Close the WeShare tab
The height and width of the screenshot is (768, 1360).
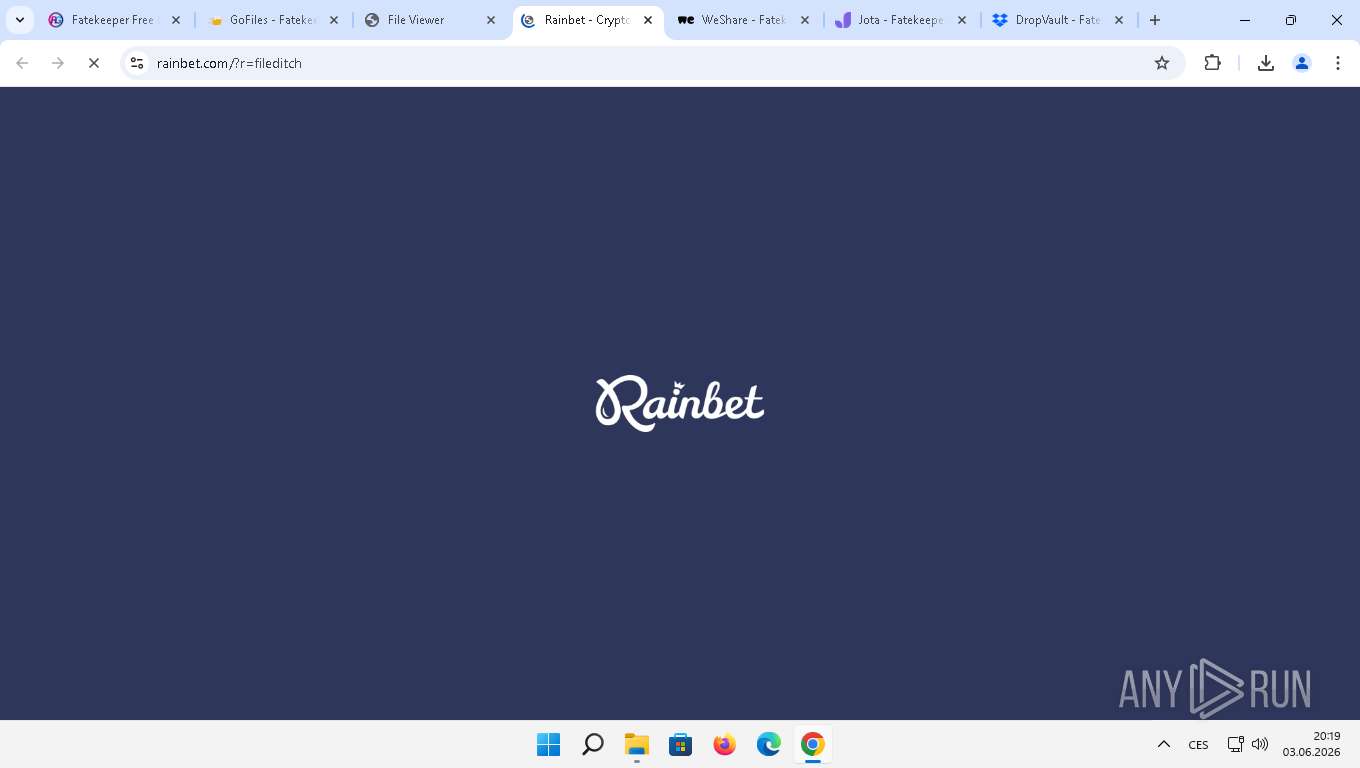(805, 20)
